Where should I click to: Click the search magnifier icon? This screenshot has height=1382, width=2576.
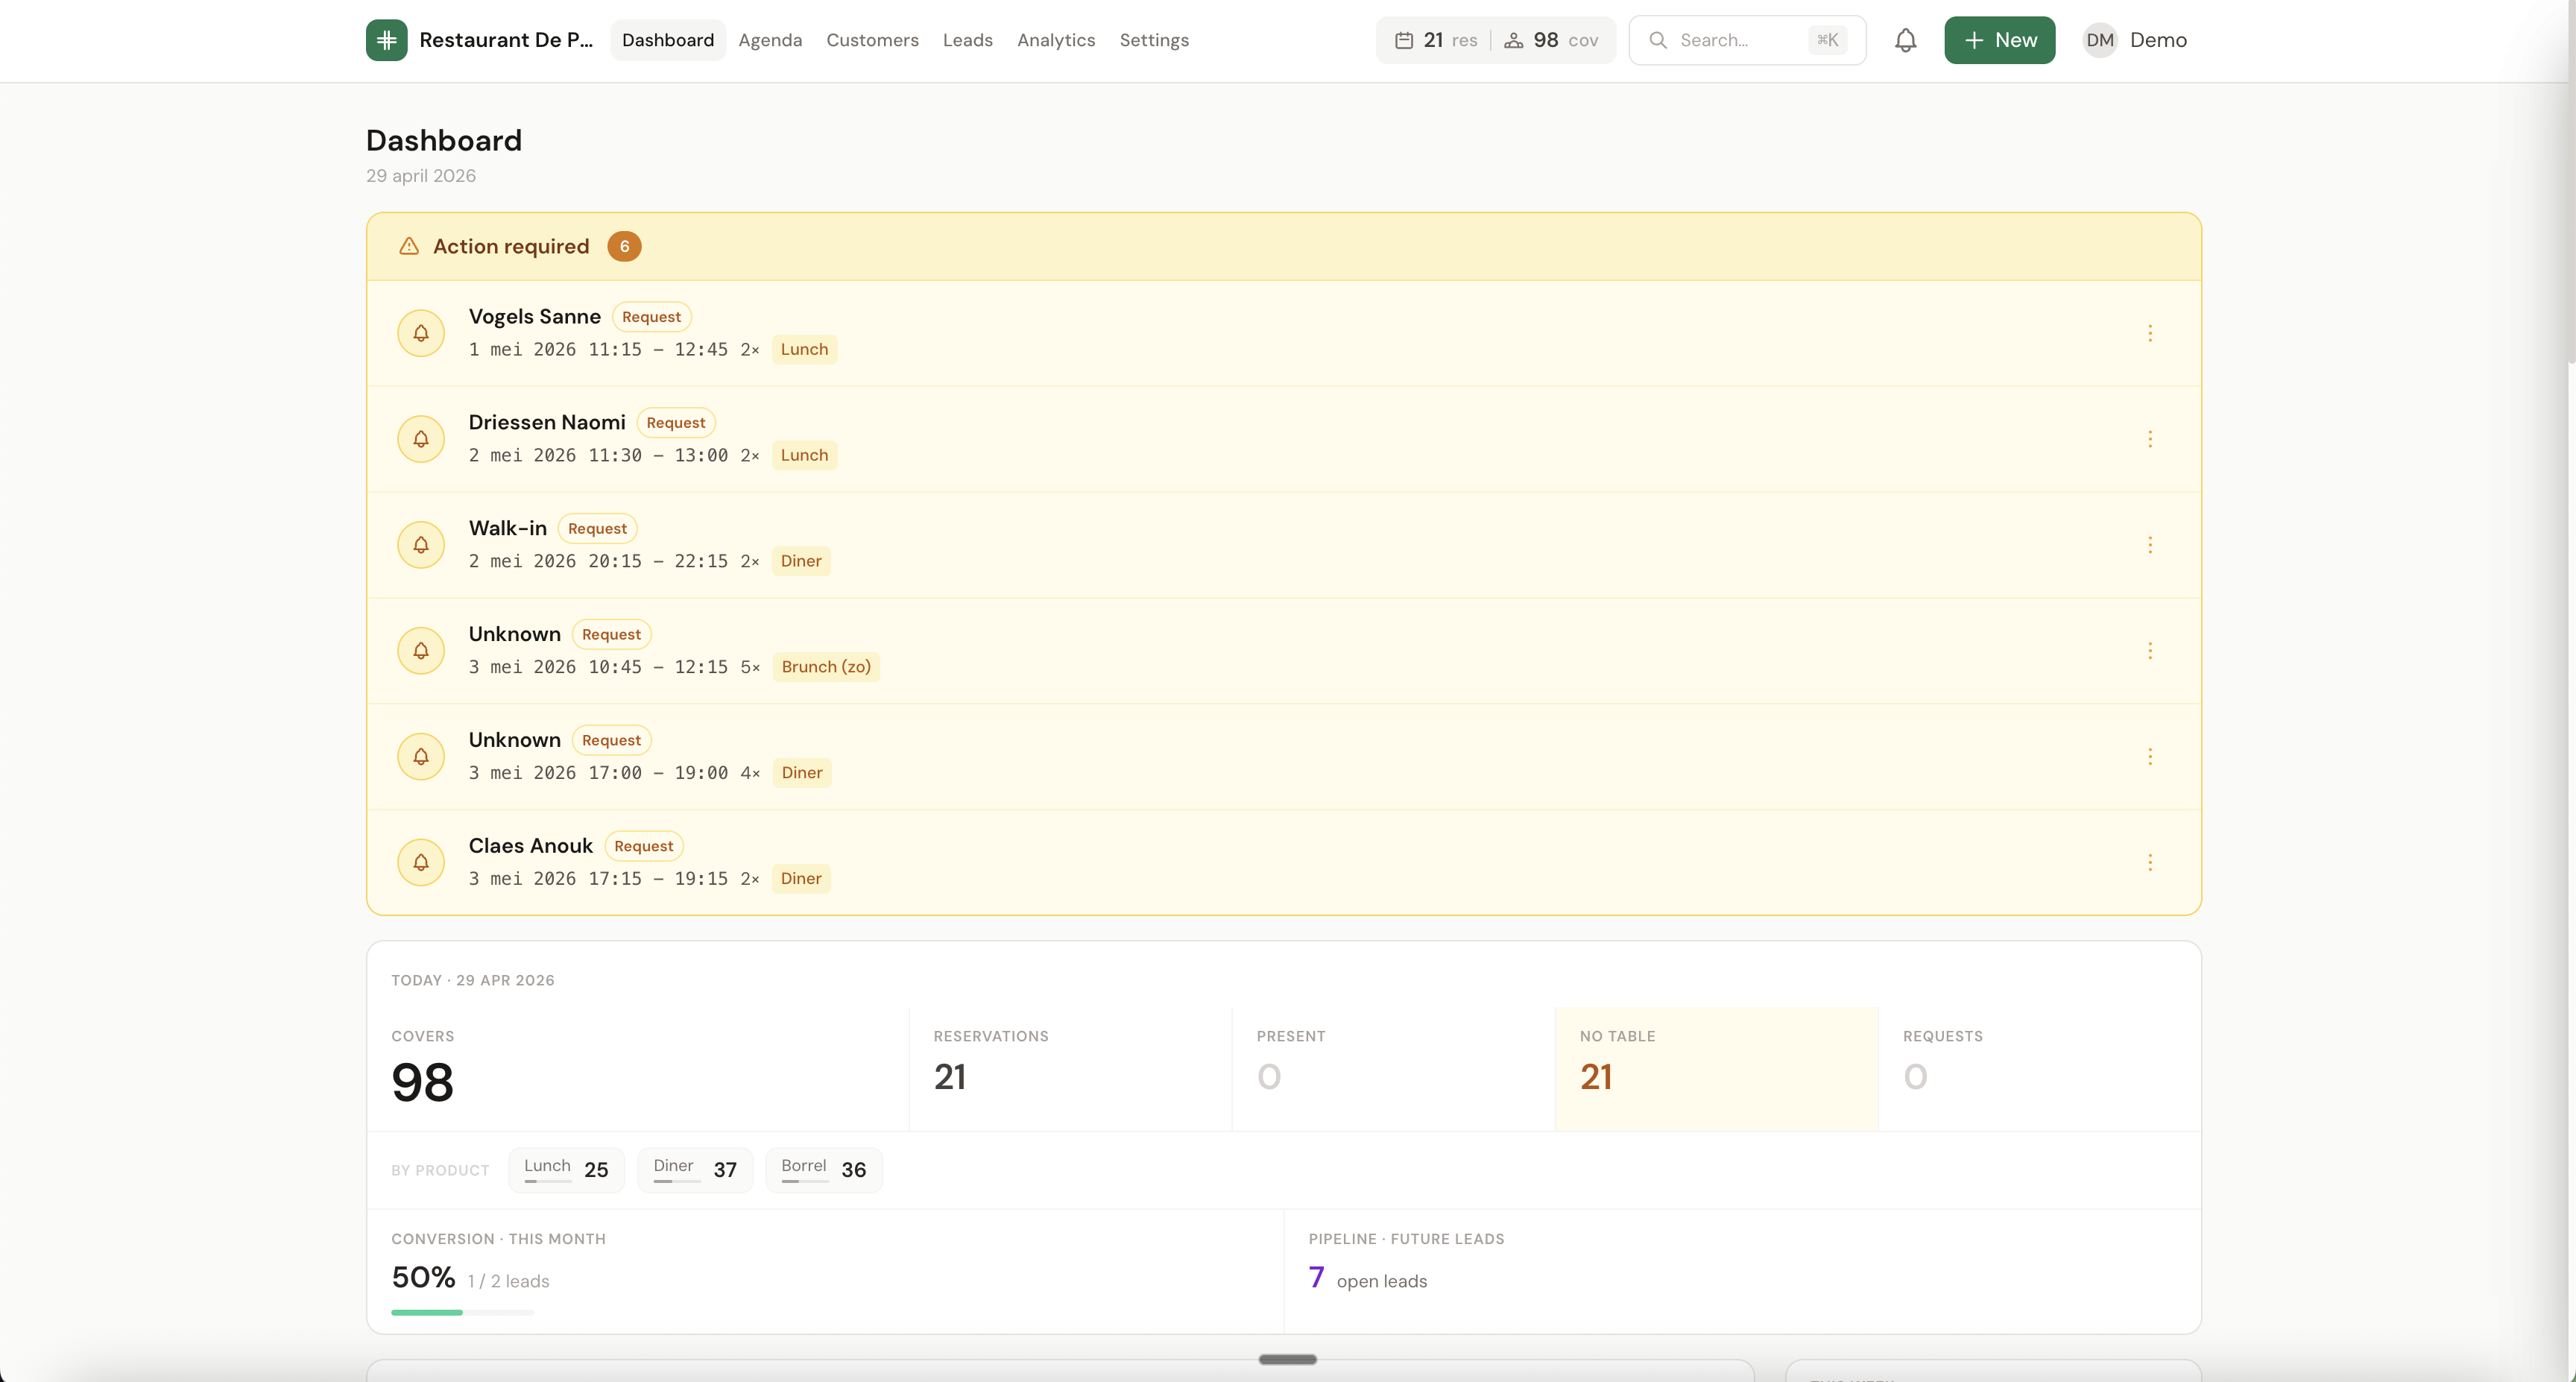click(x=1658, y=40)
